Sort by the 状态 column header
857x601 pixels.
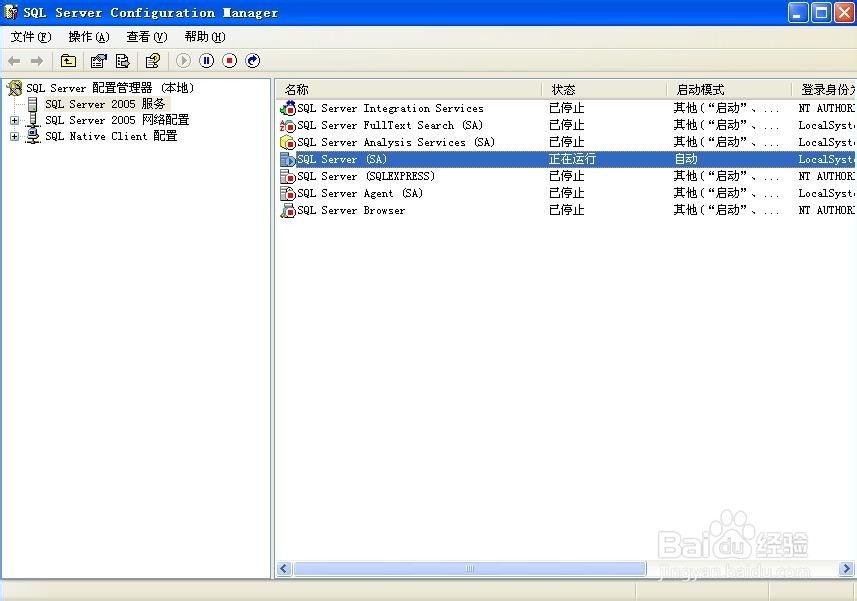[604, 90]
